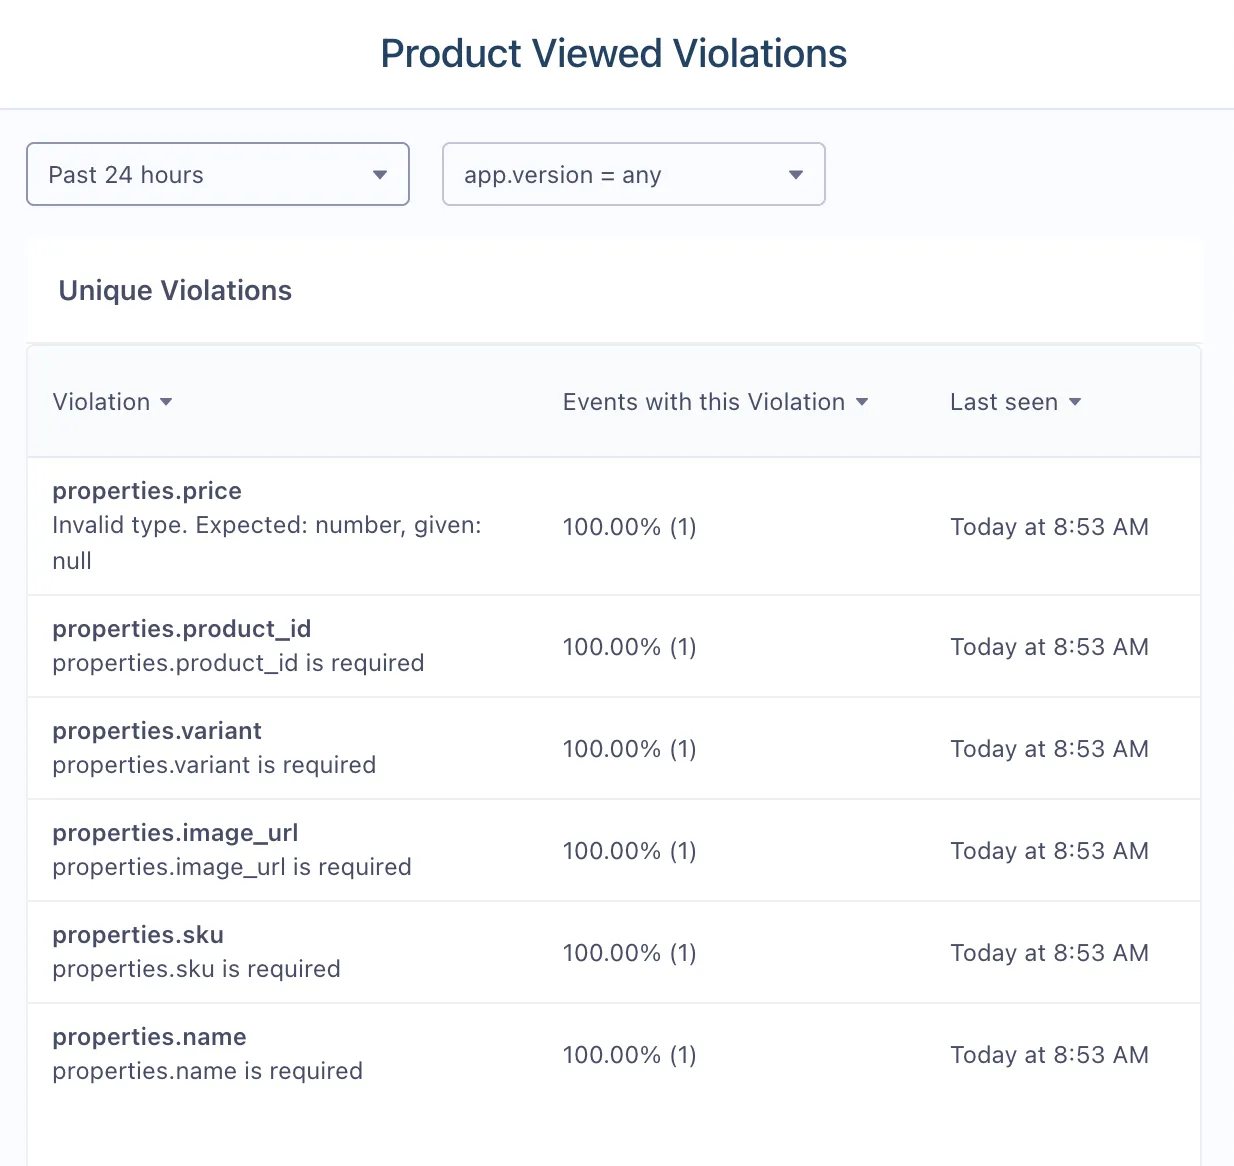
Task: Click the properties.image_url violation name
Action: click(175, 833)
